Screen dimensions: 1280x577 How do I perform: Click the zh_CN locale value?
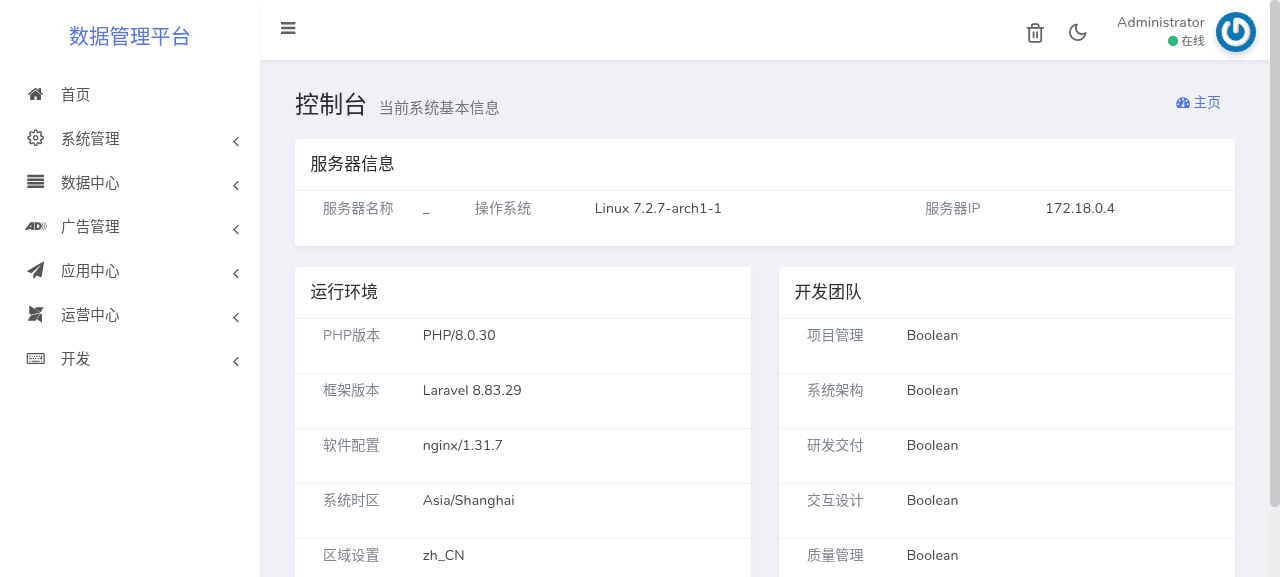point(444,556)
